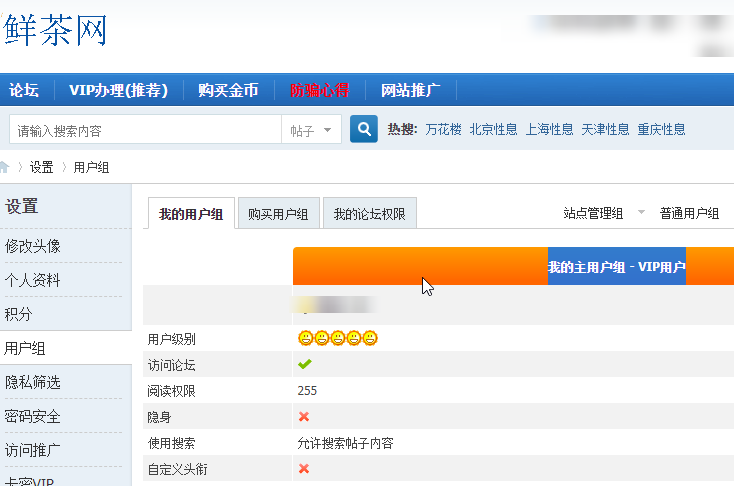Click the 访问论坛 row label
The width and height of the screenshot is (734, 486).
point(171,365)
